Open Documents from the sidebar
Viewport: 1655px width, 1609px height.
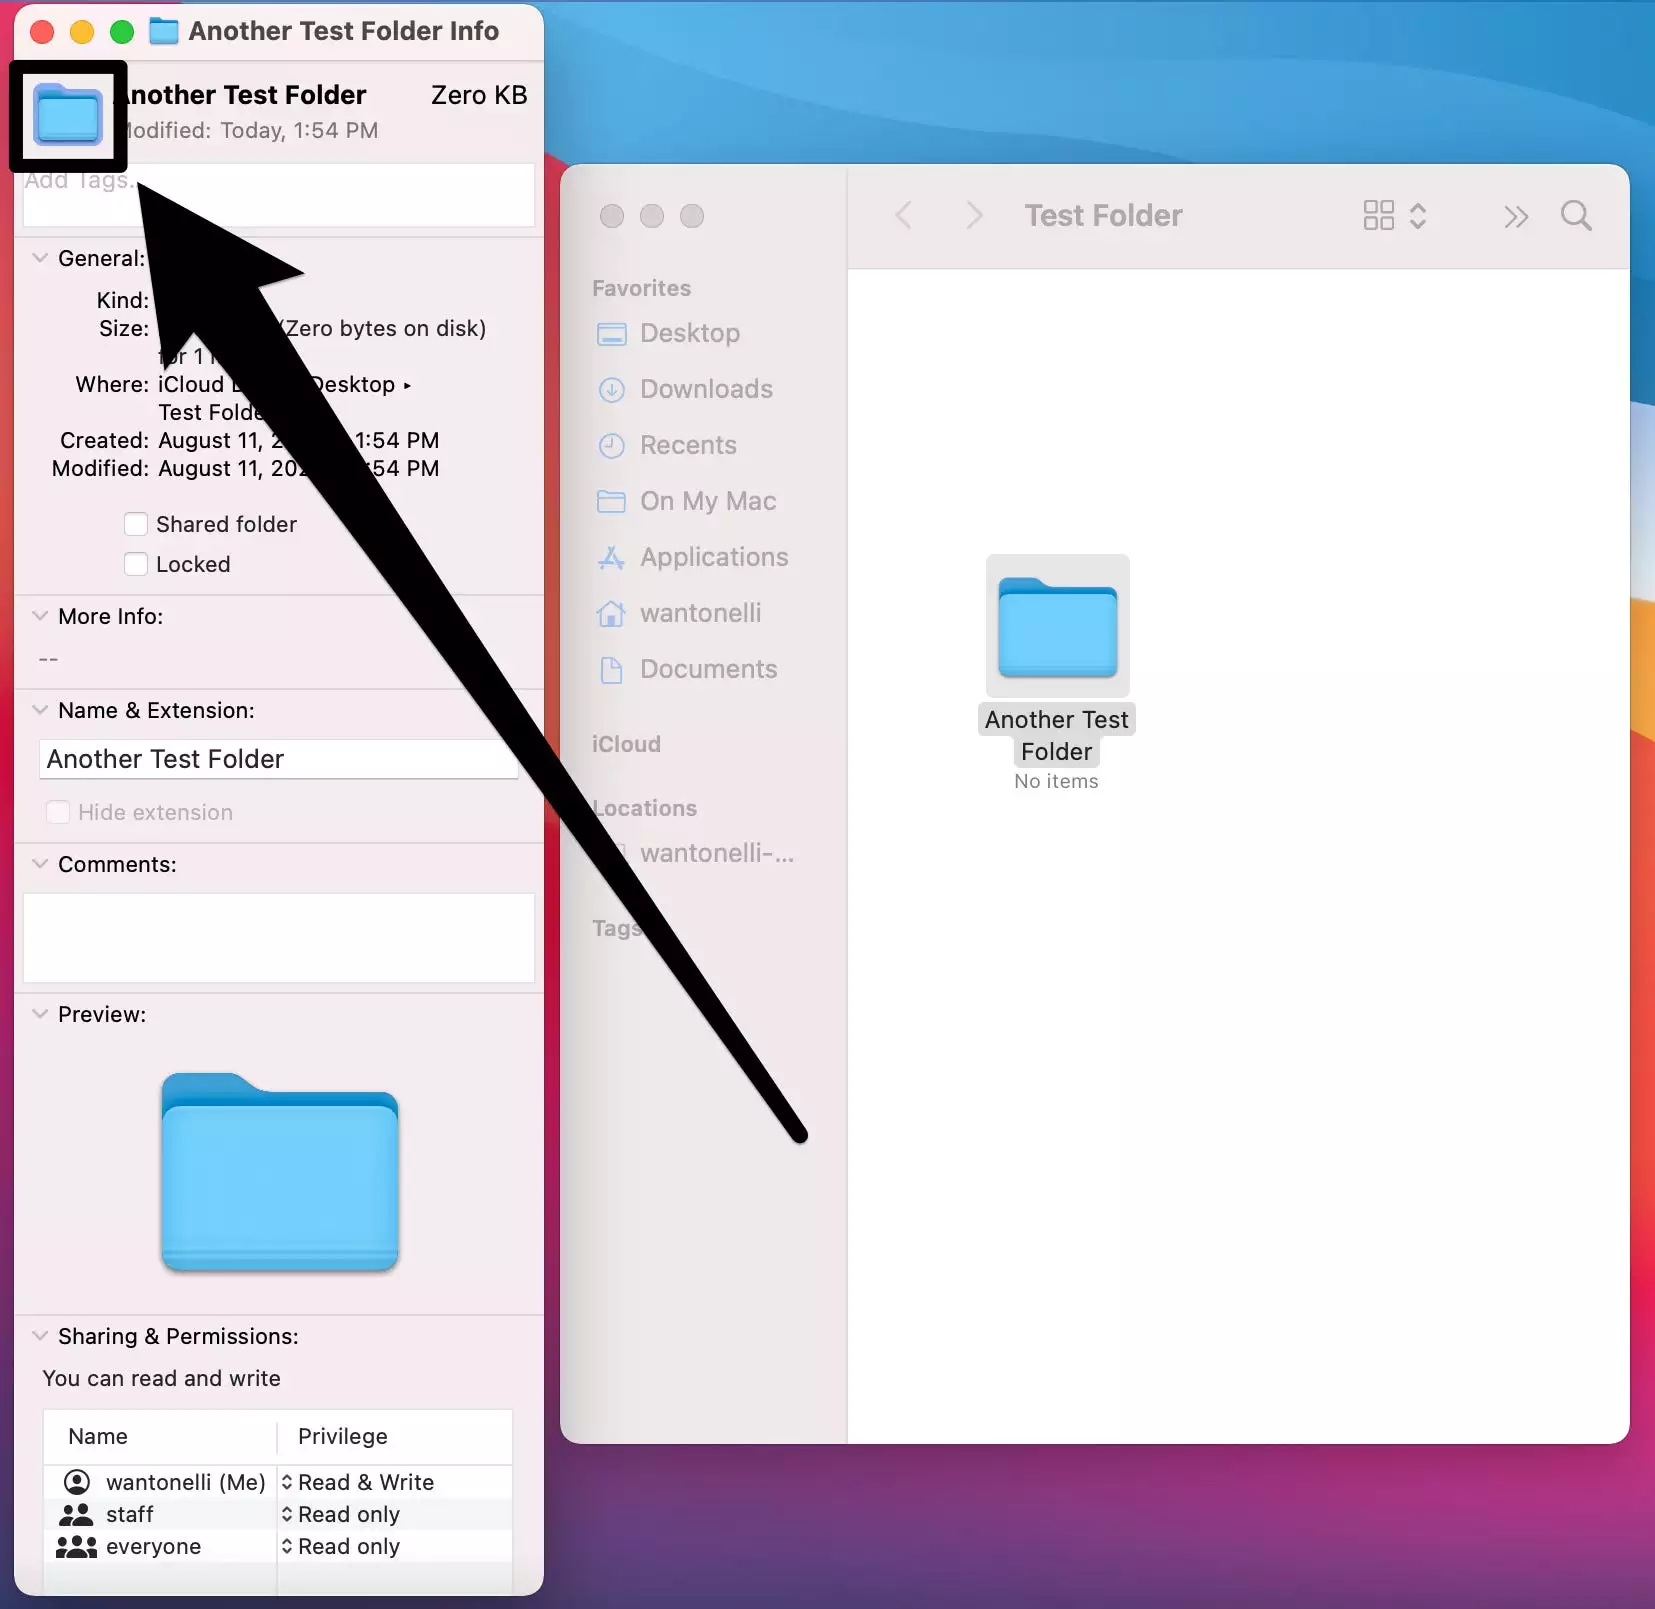pos(708,669)
